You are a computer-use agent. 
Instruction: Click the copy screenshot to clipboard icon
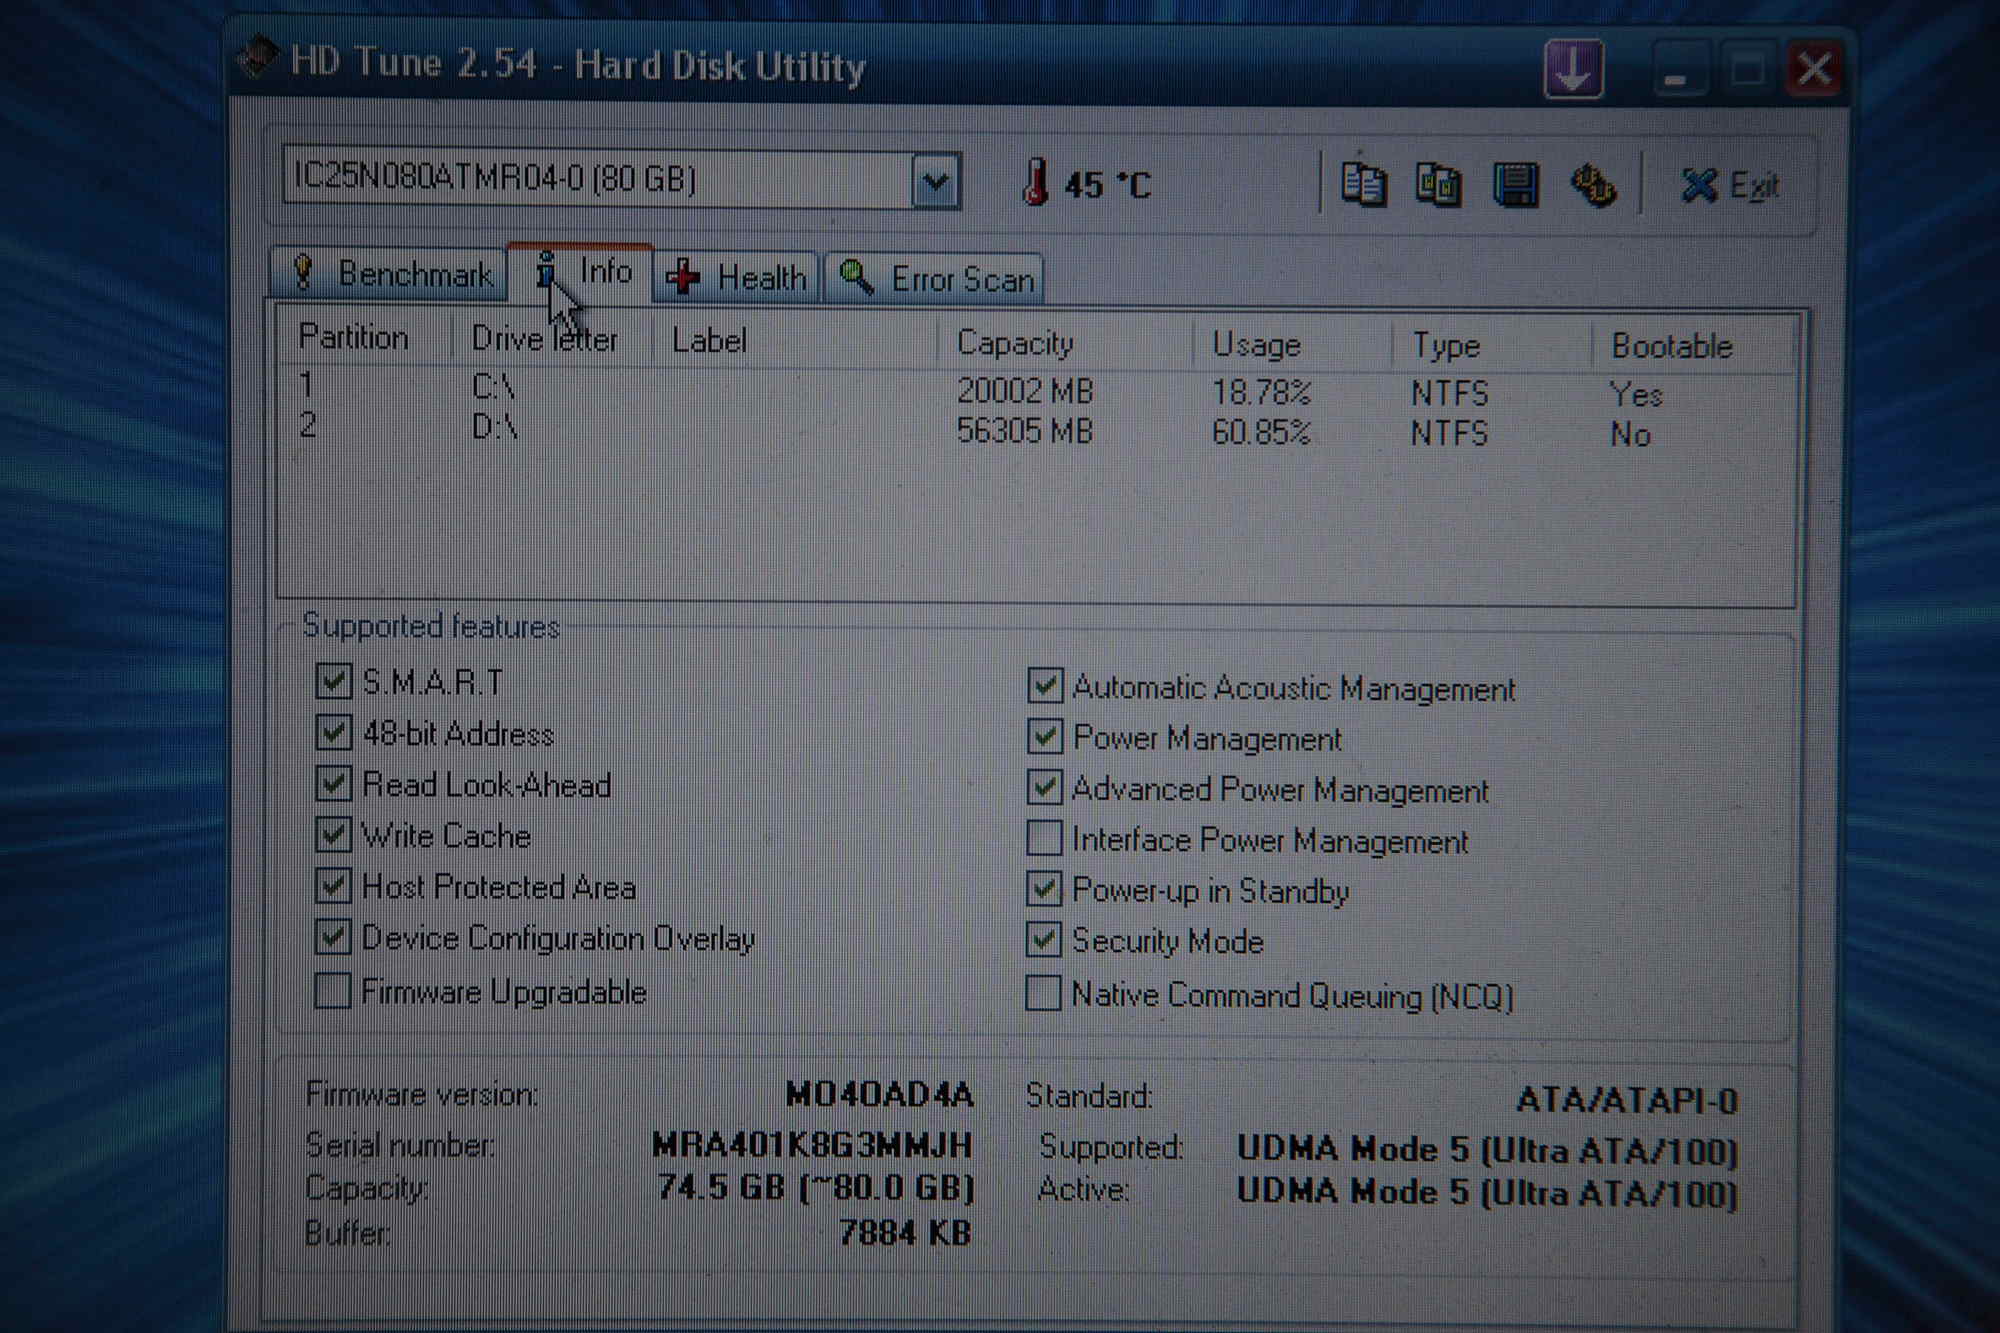tap(1438, 186)
